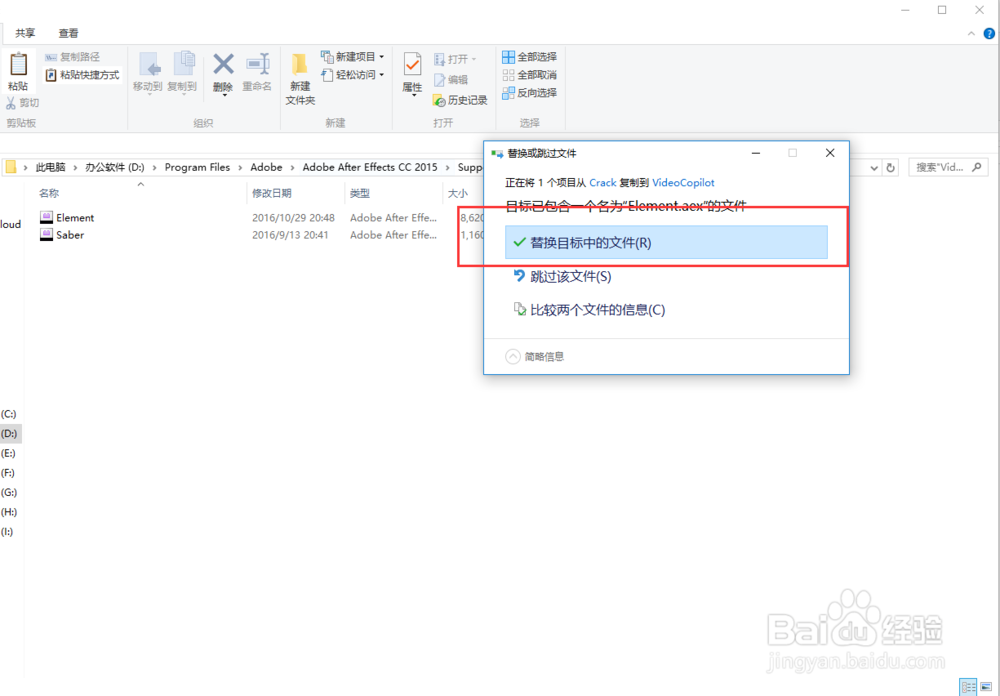Click the Element file's plugin icon
Screen dimensions: 1000x696
[x=46, y=218]
